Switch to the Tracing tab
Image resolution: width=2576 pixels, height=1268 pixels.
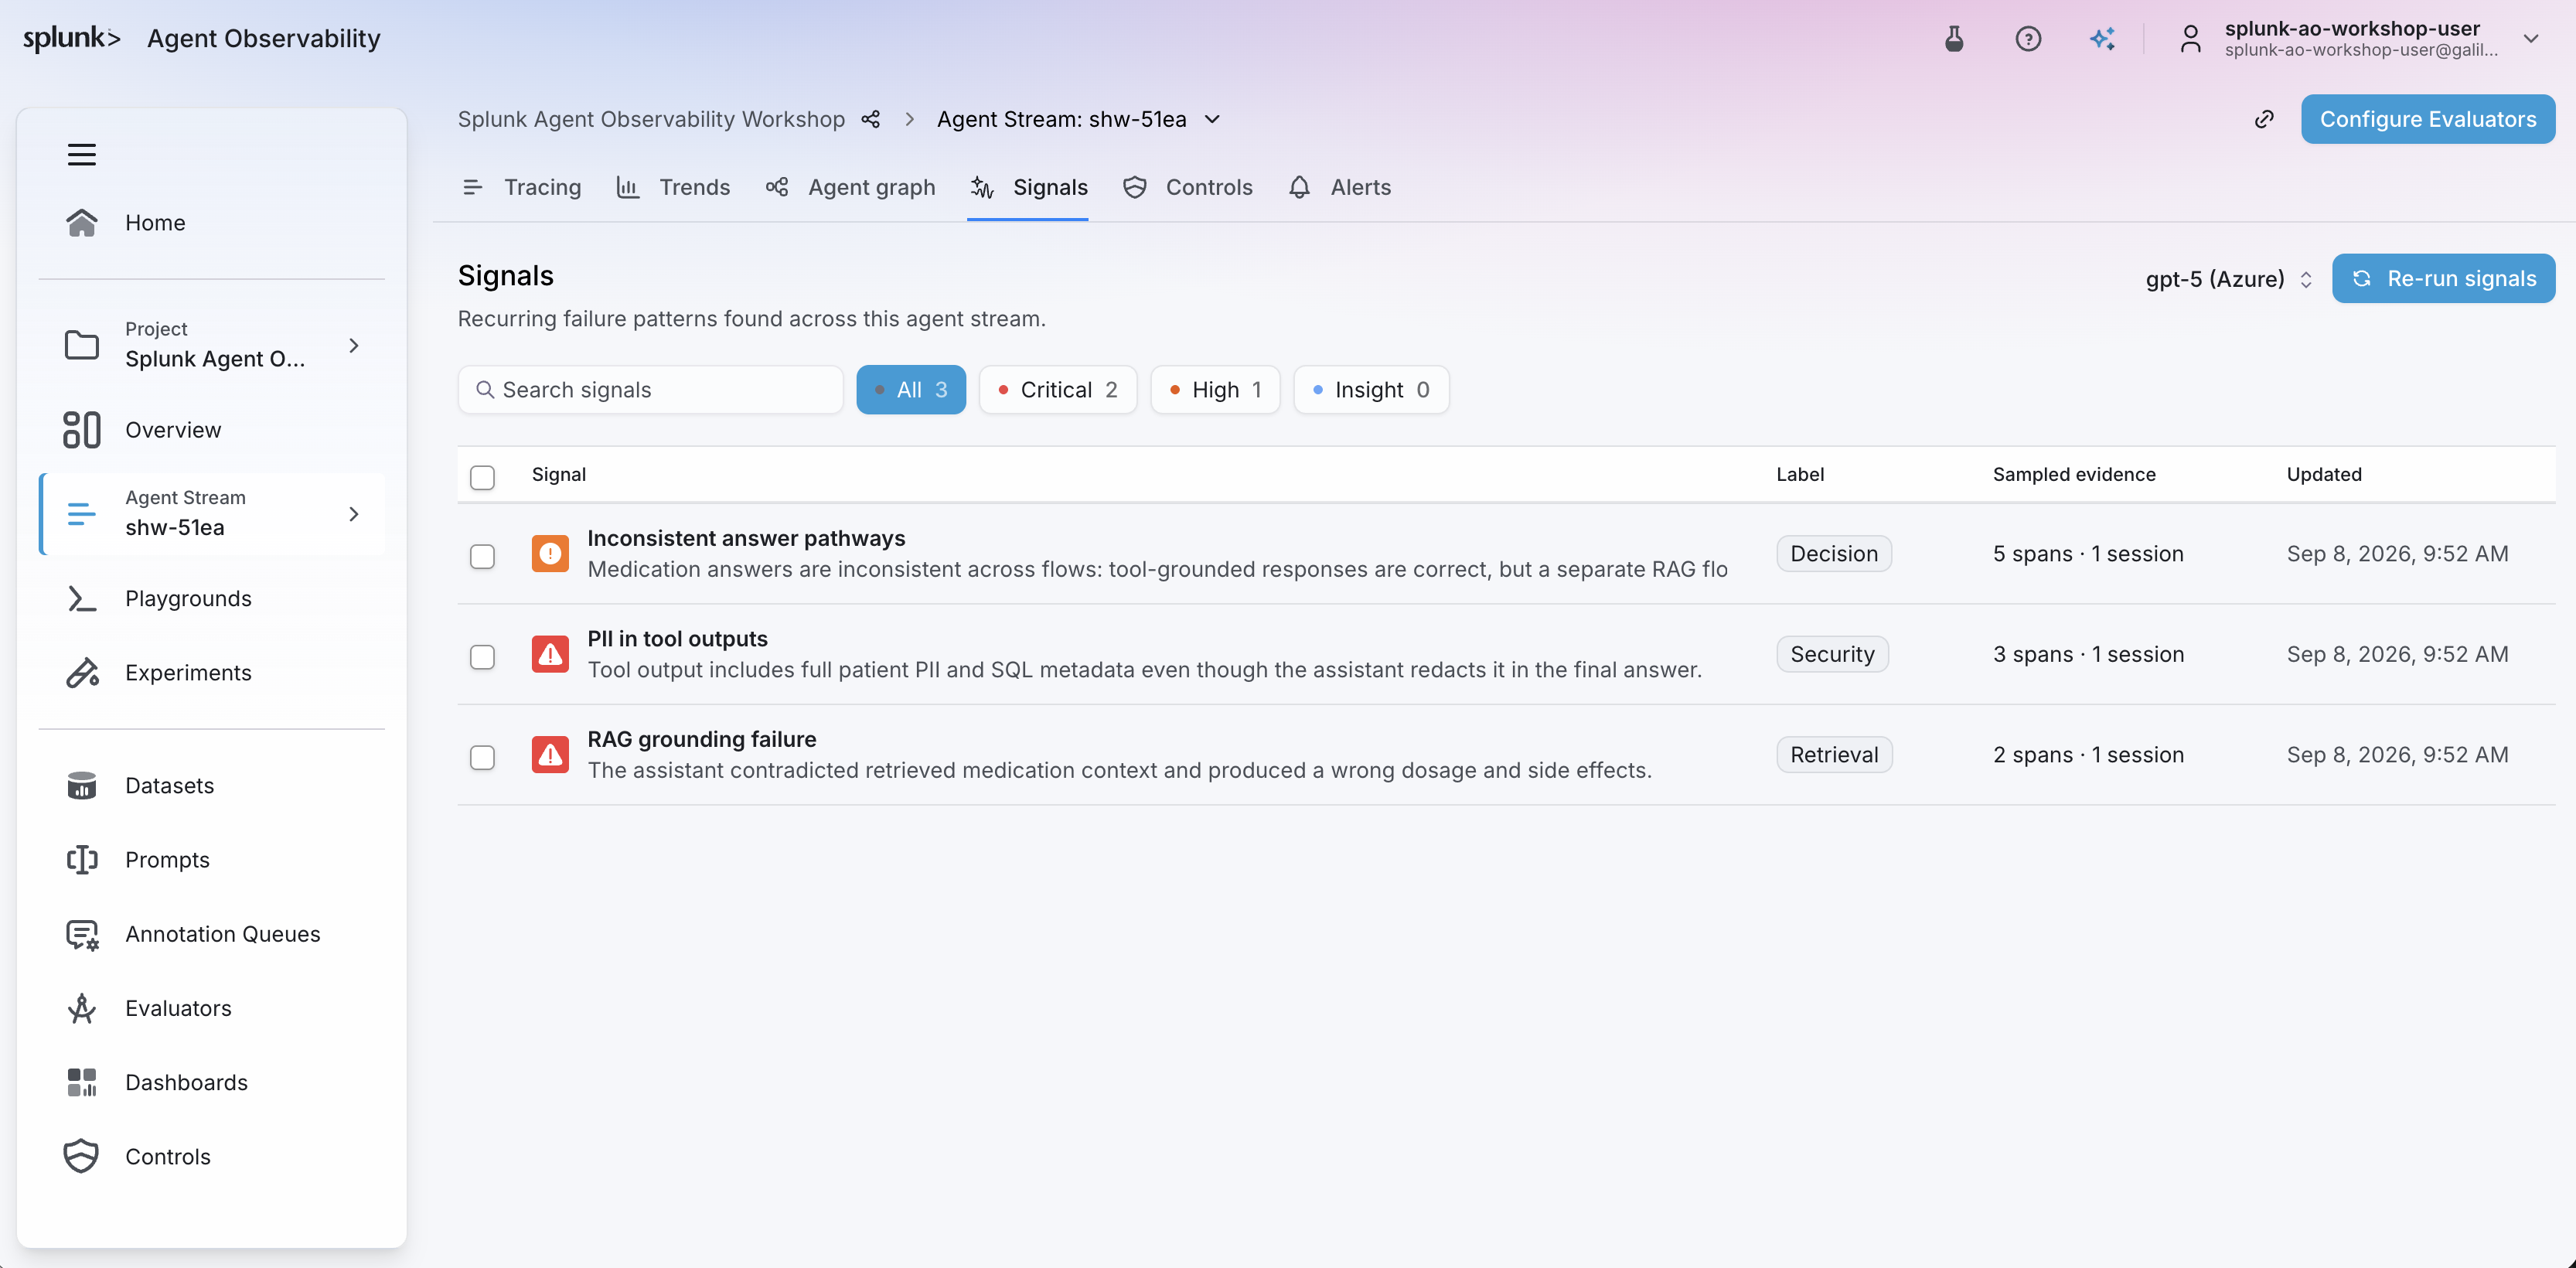pos(522,187)
